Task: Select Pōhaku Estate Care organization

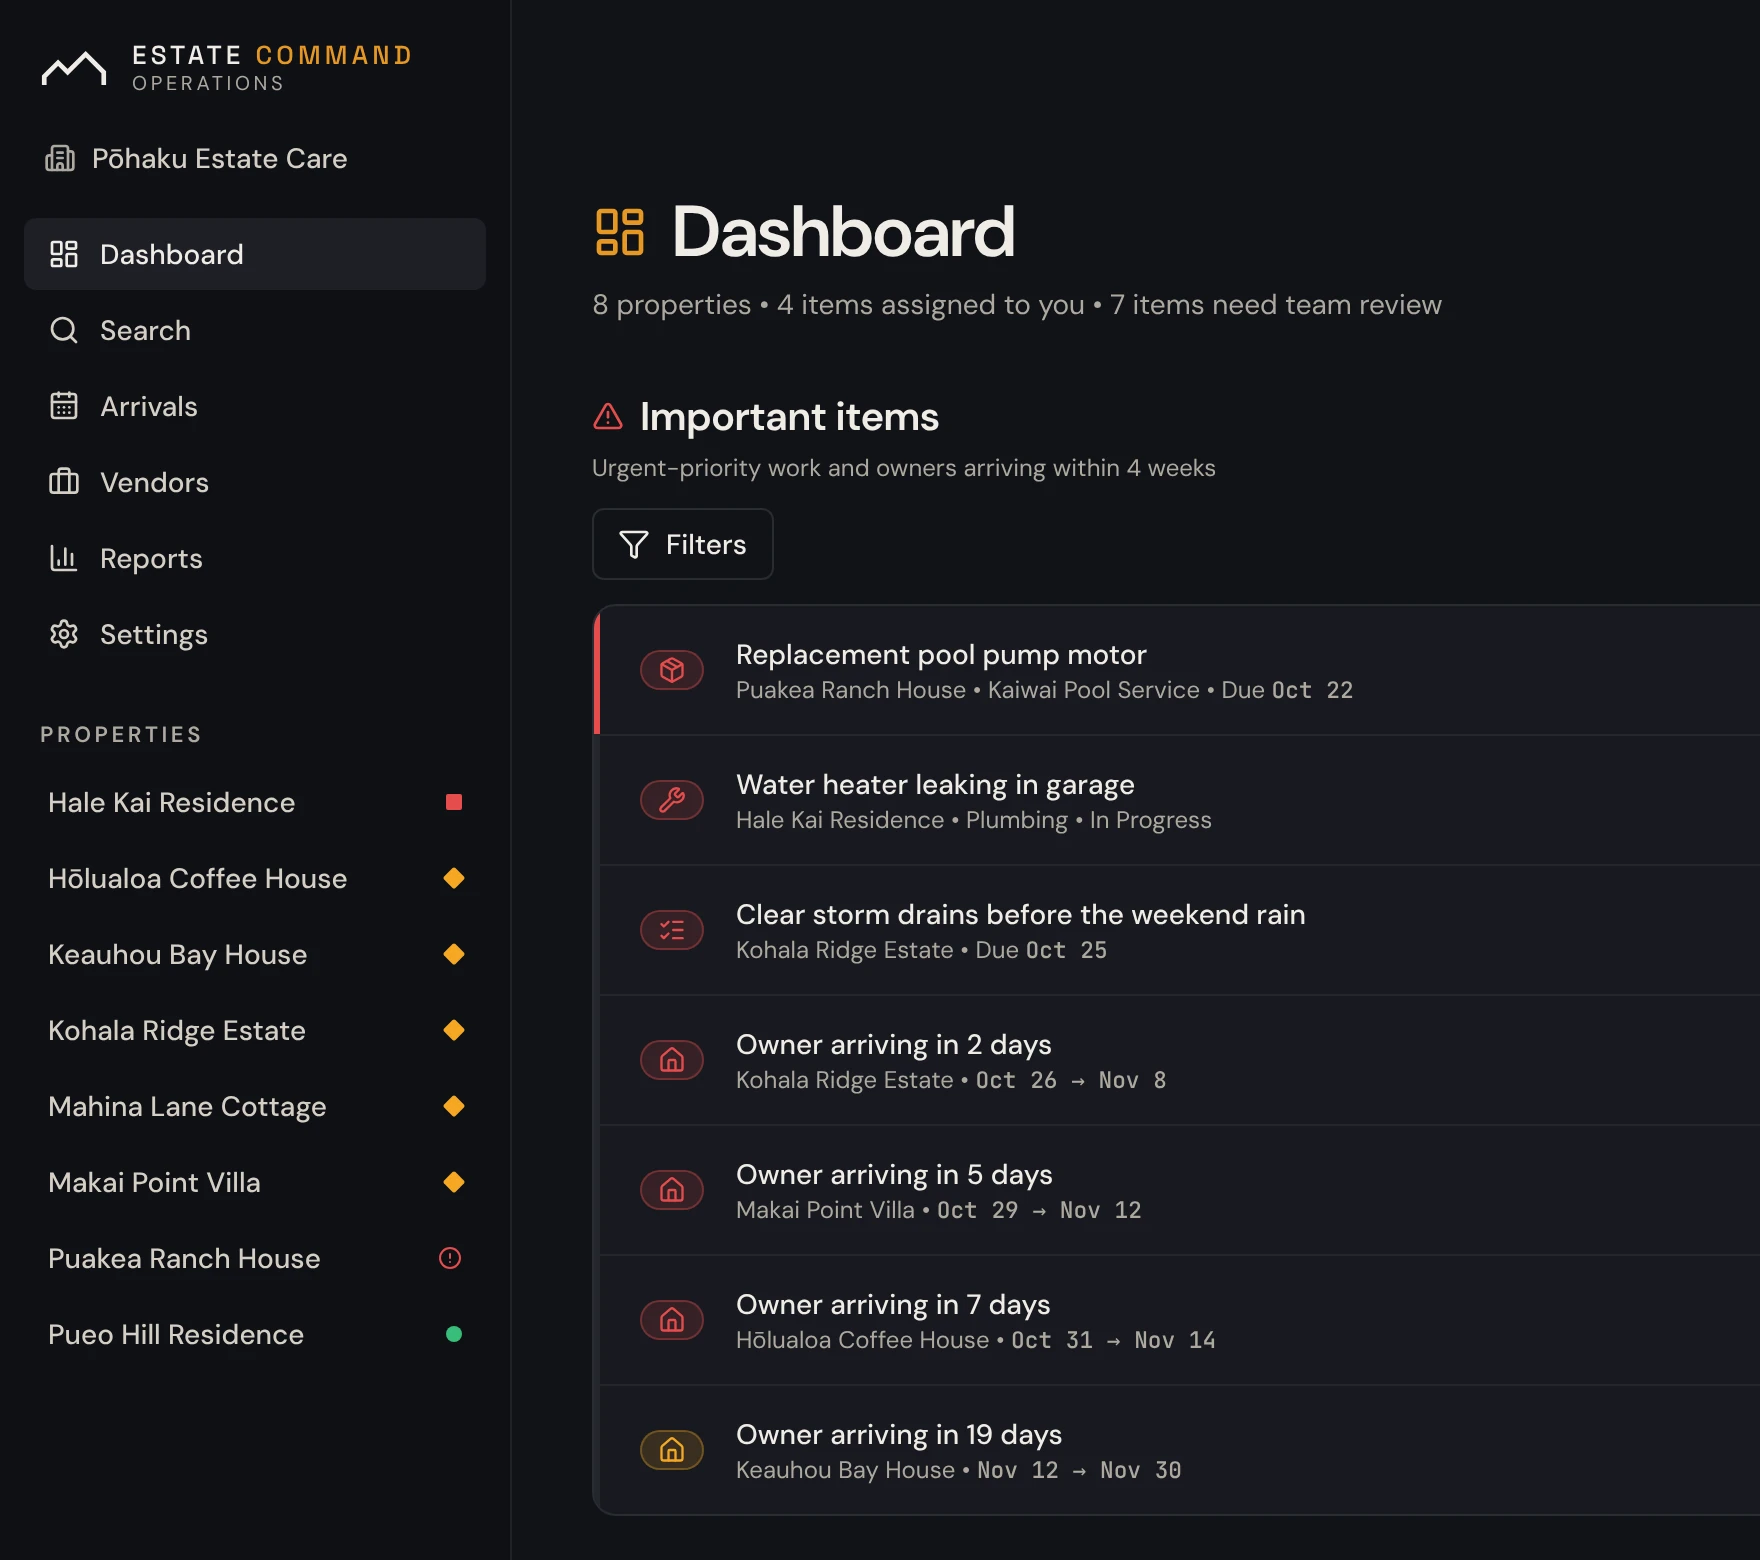Action: click(x=196, y=158)
